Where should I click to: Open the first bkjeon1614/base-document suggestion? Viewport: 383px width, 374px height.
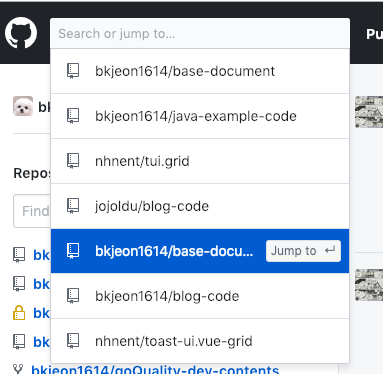pos(200,71)
